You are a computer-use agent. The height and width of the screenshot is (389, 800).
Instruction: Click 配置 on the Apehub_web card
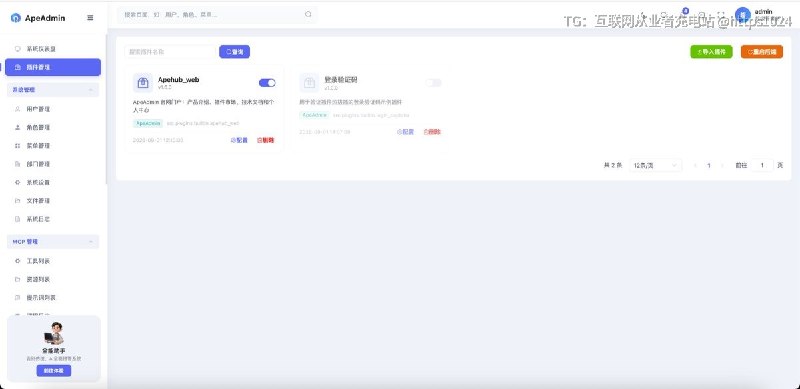239,140
